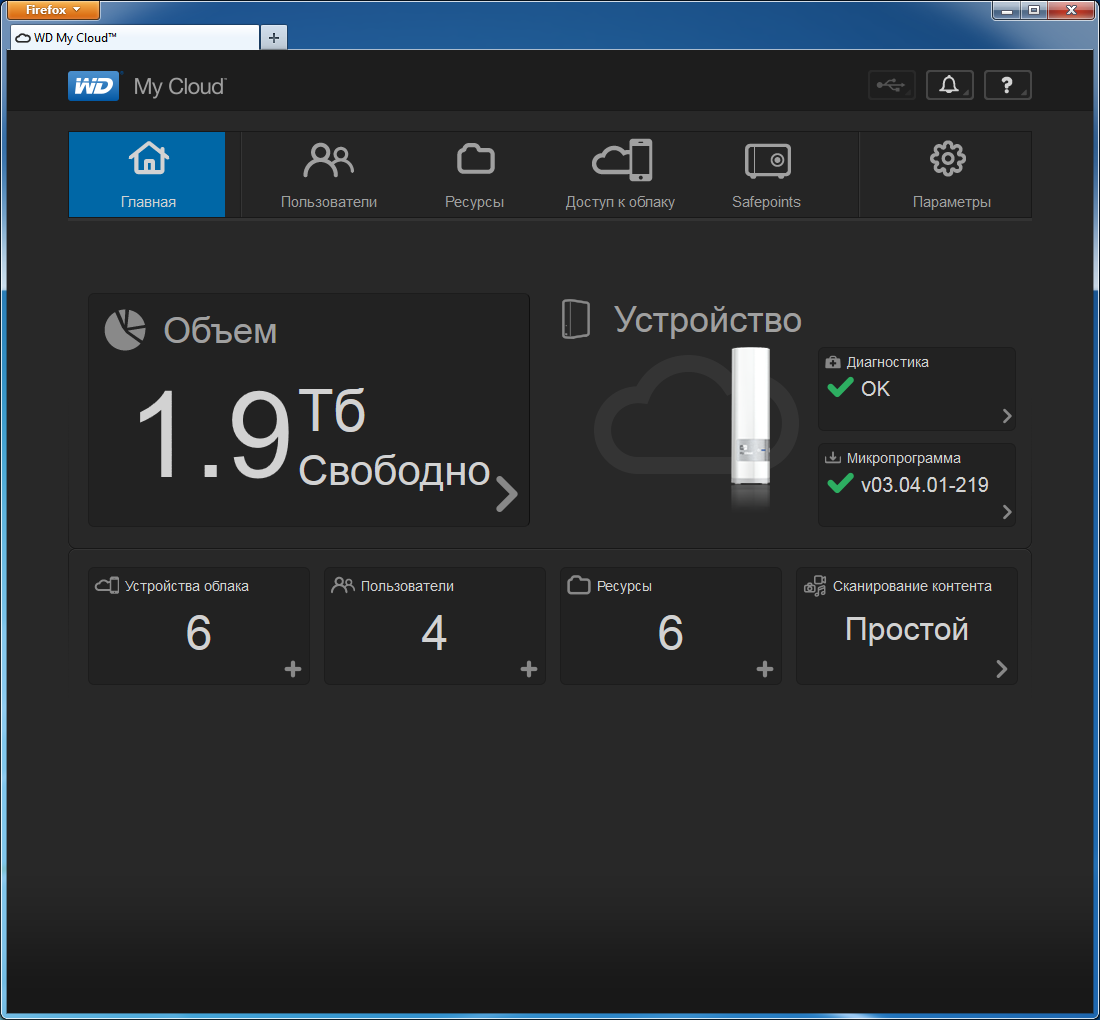1100x1020 pixels.
Task: Click the Объем pie chart icon
Action: [125, 330]
